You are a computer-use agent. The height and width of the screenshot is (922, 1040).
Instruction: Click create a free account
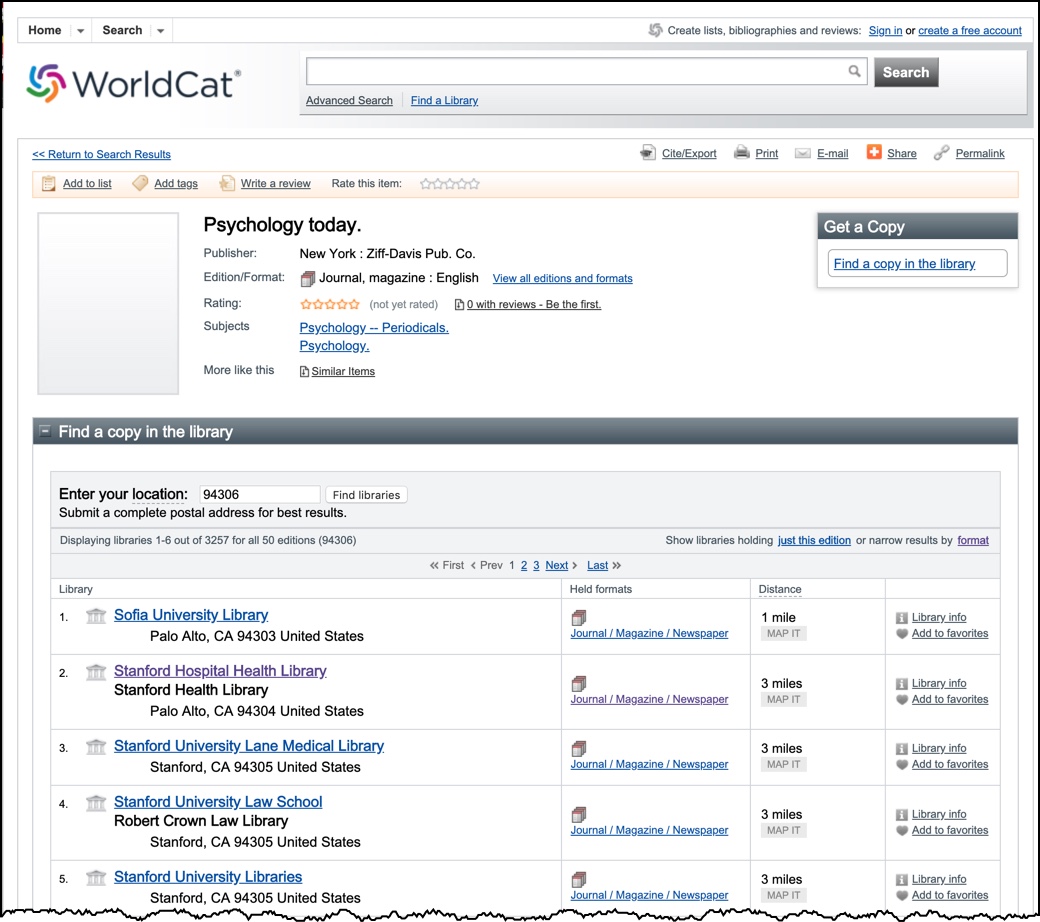(970, 30)
